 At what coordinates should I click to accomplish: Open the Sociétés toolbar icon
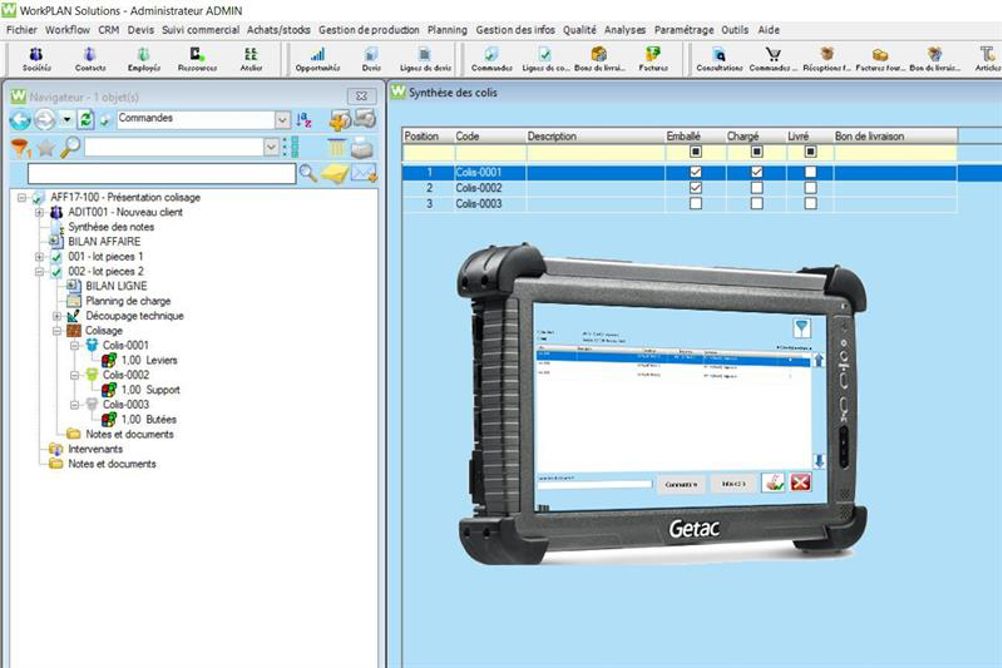(x=36, y=59)
